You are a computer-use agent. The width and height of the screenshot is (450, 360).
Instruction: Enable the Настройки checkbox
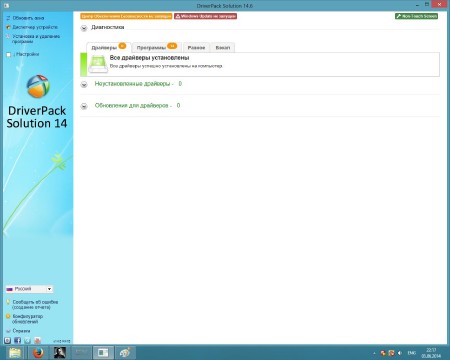9,54
